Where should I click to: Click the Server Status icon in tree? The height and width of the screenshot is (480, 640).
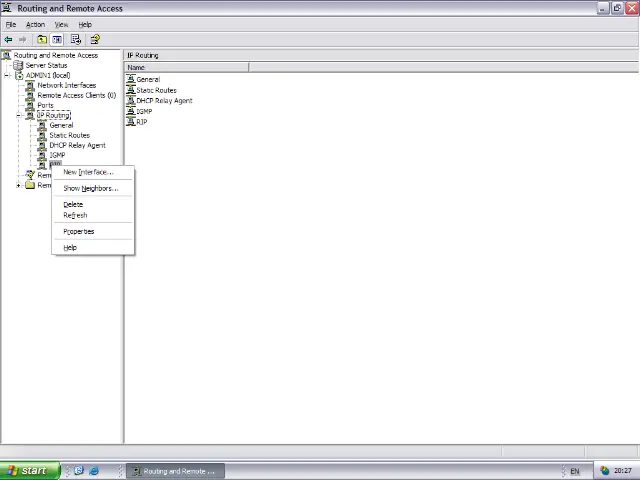click(18, 65)
